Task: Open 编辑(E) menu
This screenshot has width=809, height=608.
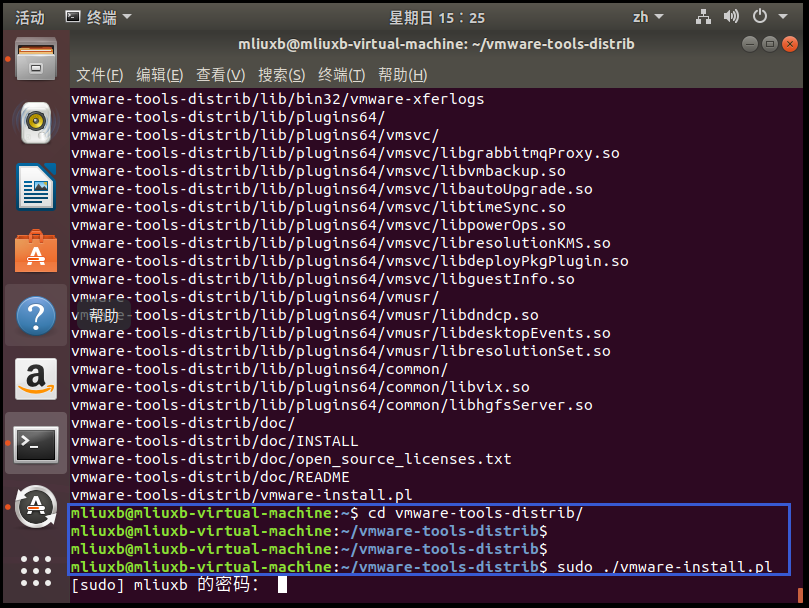Action: point(159,75)
